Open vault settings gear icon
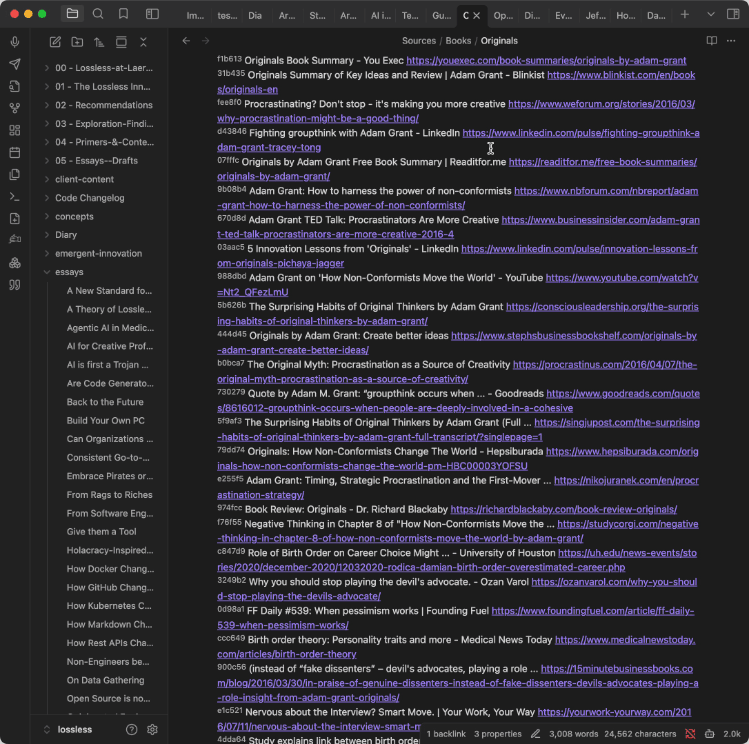 click(x=152, y=729)
